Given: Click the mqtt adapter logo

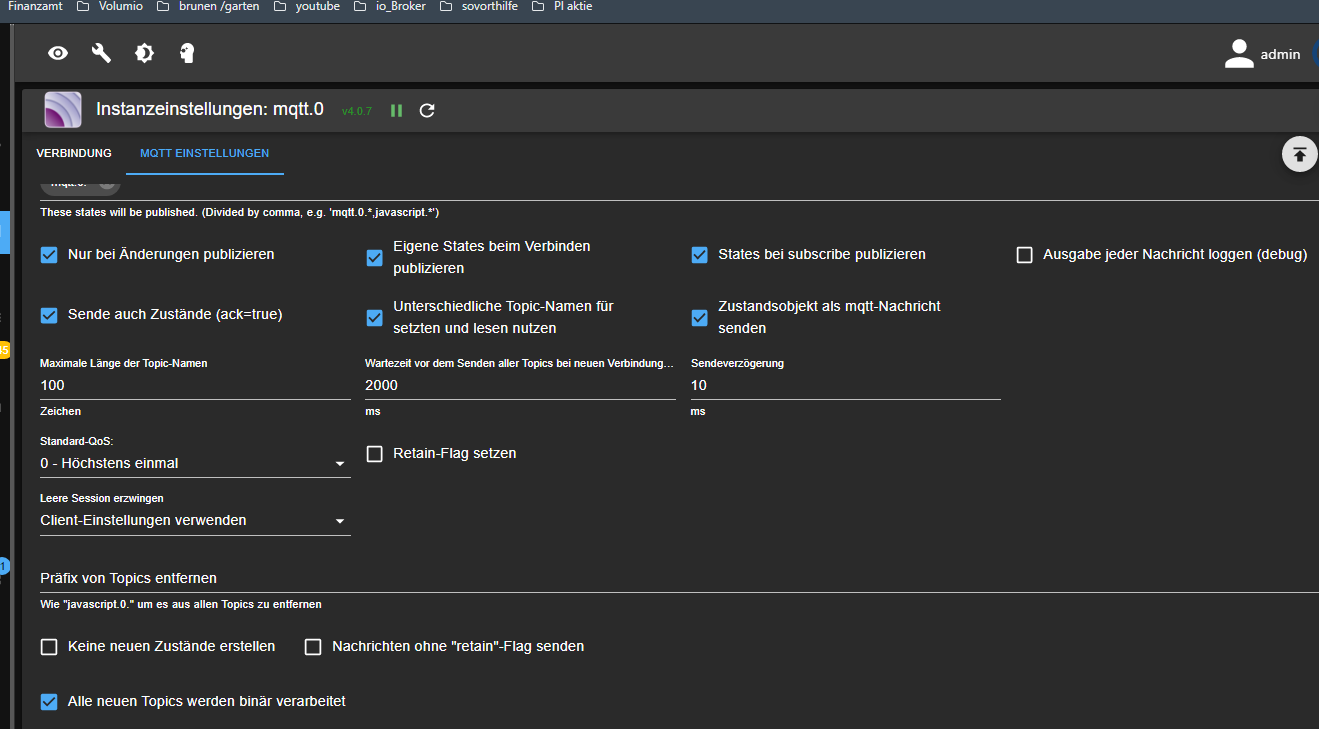Looking at the screenshot, I should [x=63, y=110].
